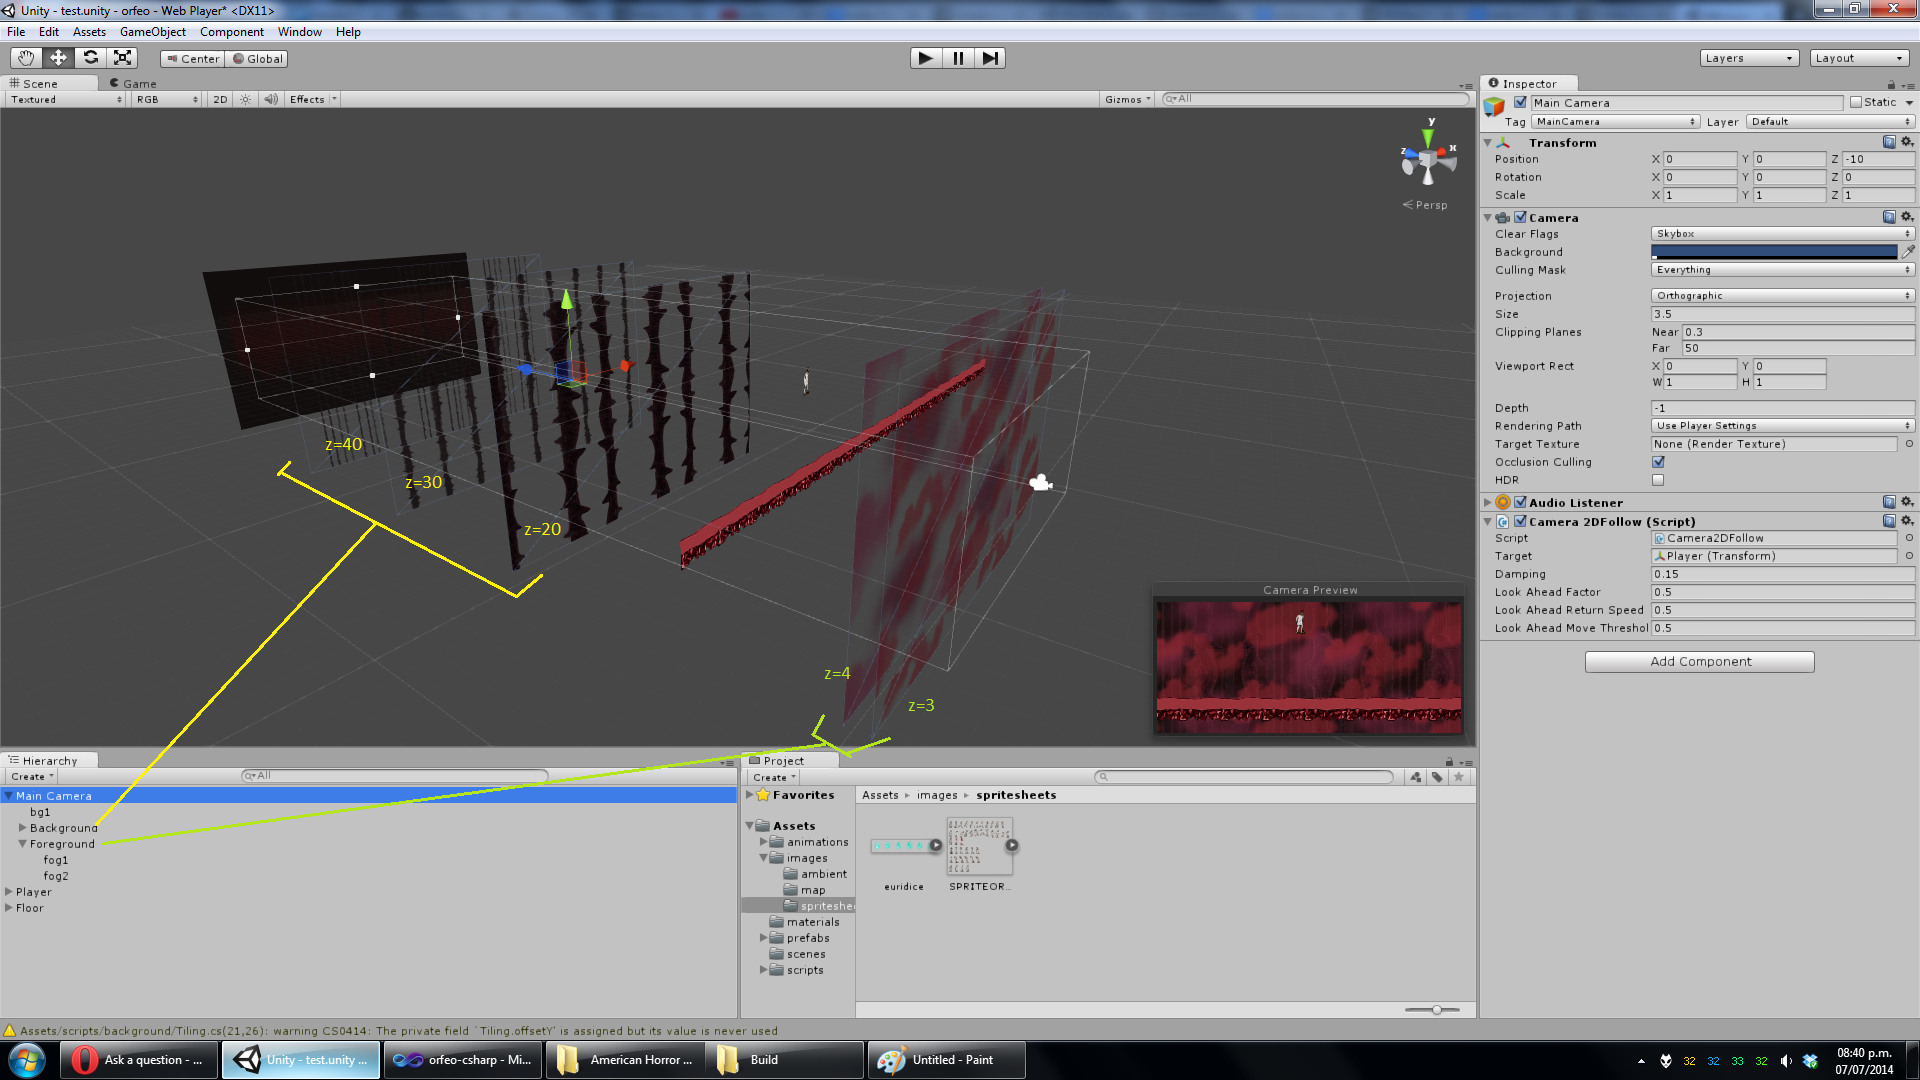Expand the Audio Listener component
1920x1080 pixels.
pos(1488,502)
